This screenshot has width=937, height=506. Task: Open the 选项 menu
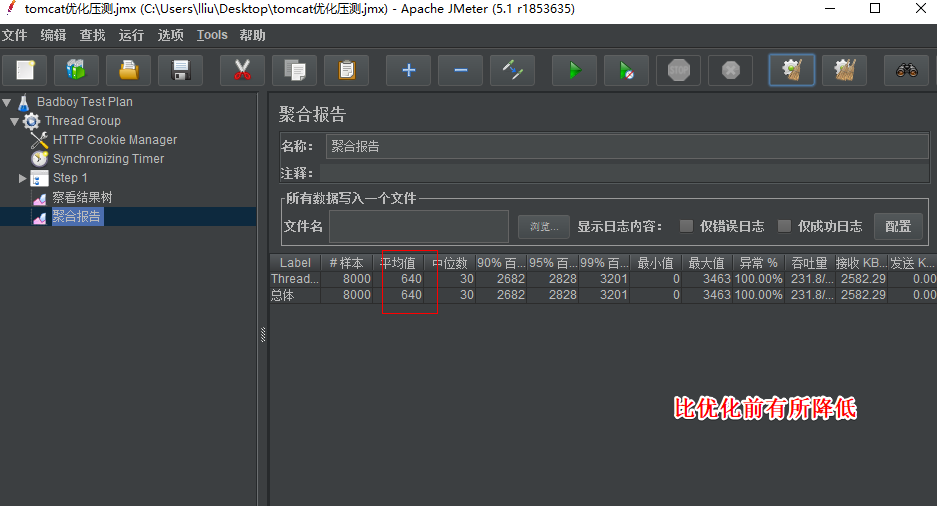(170, 35)
